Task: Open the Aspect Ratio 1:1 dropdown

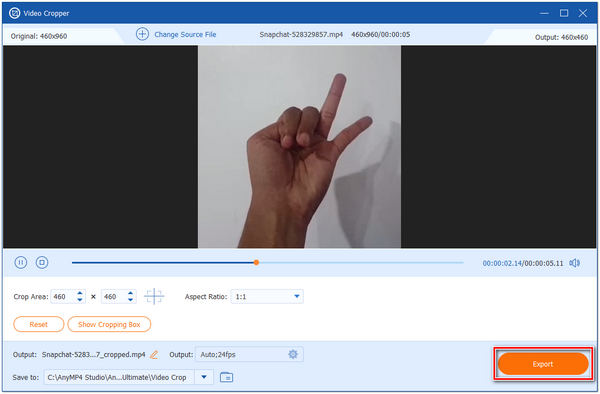Action: click(x=267, y=296)
